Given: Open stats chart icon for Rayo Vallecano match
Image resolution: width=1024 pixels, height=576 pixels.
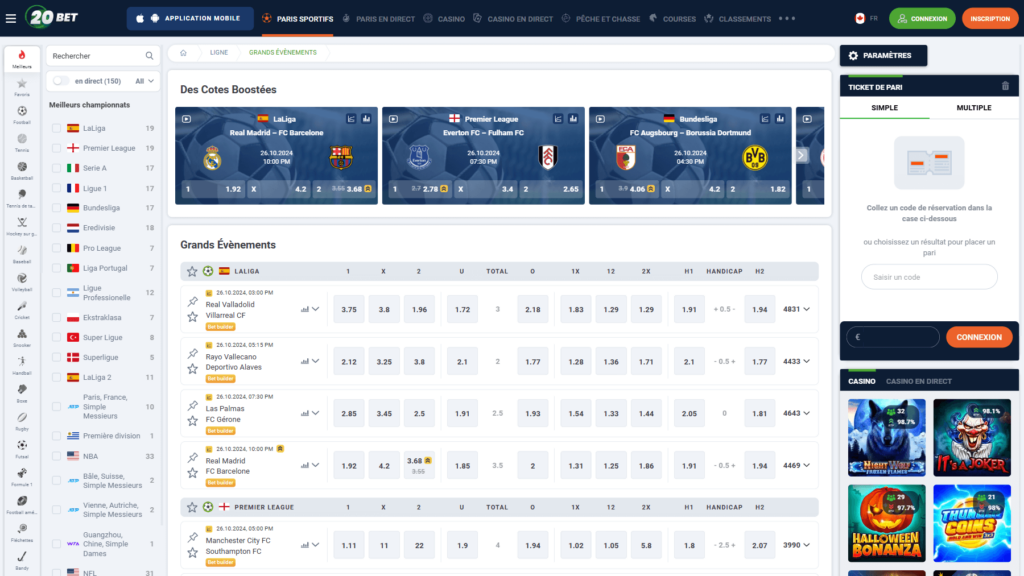Looking at the screenshot, I should click(x=305, y=361).
